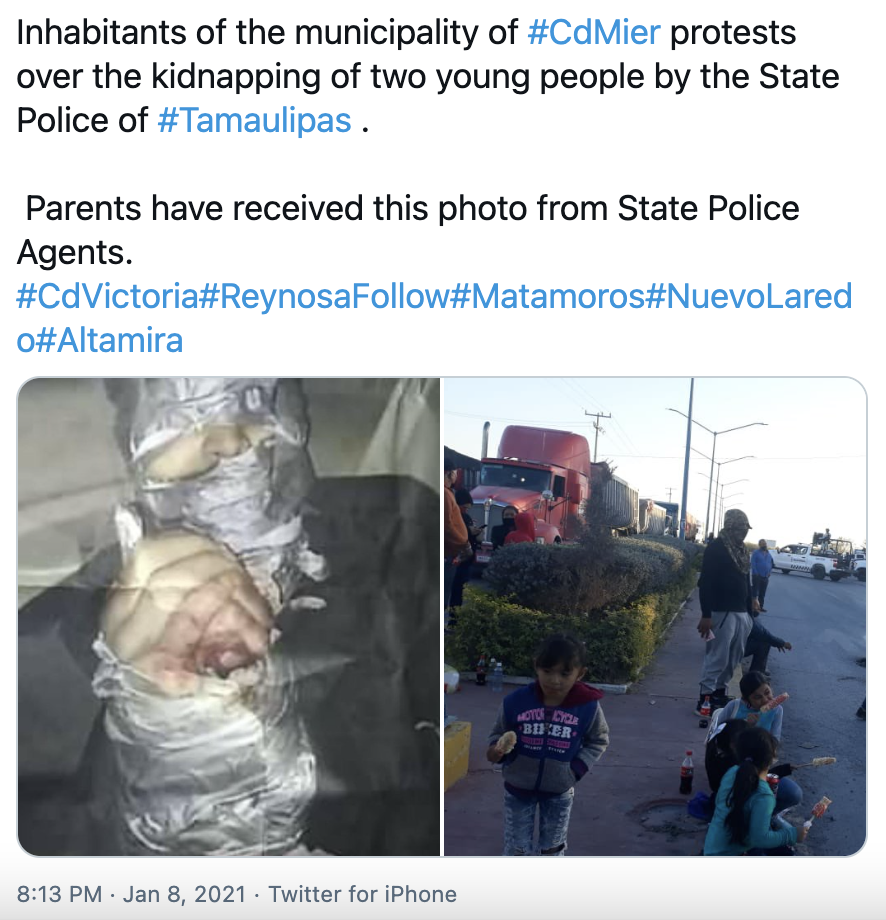Click the Jan 8, 2021 date
Screen dimensions: 886x920
coord(184,894)
